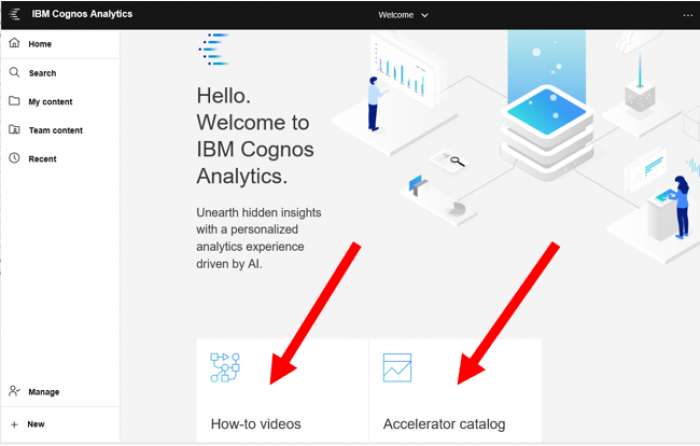
Task: Select the Home menu label
Action: (40, 44)
